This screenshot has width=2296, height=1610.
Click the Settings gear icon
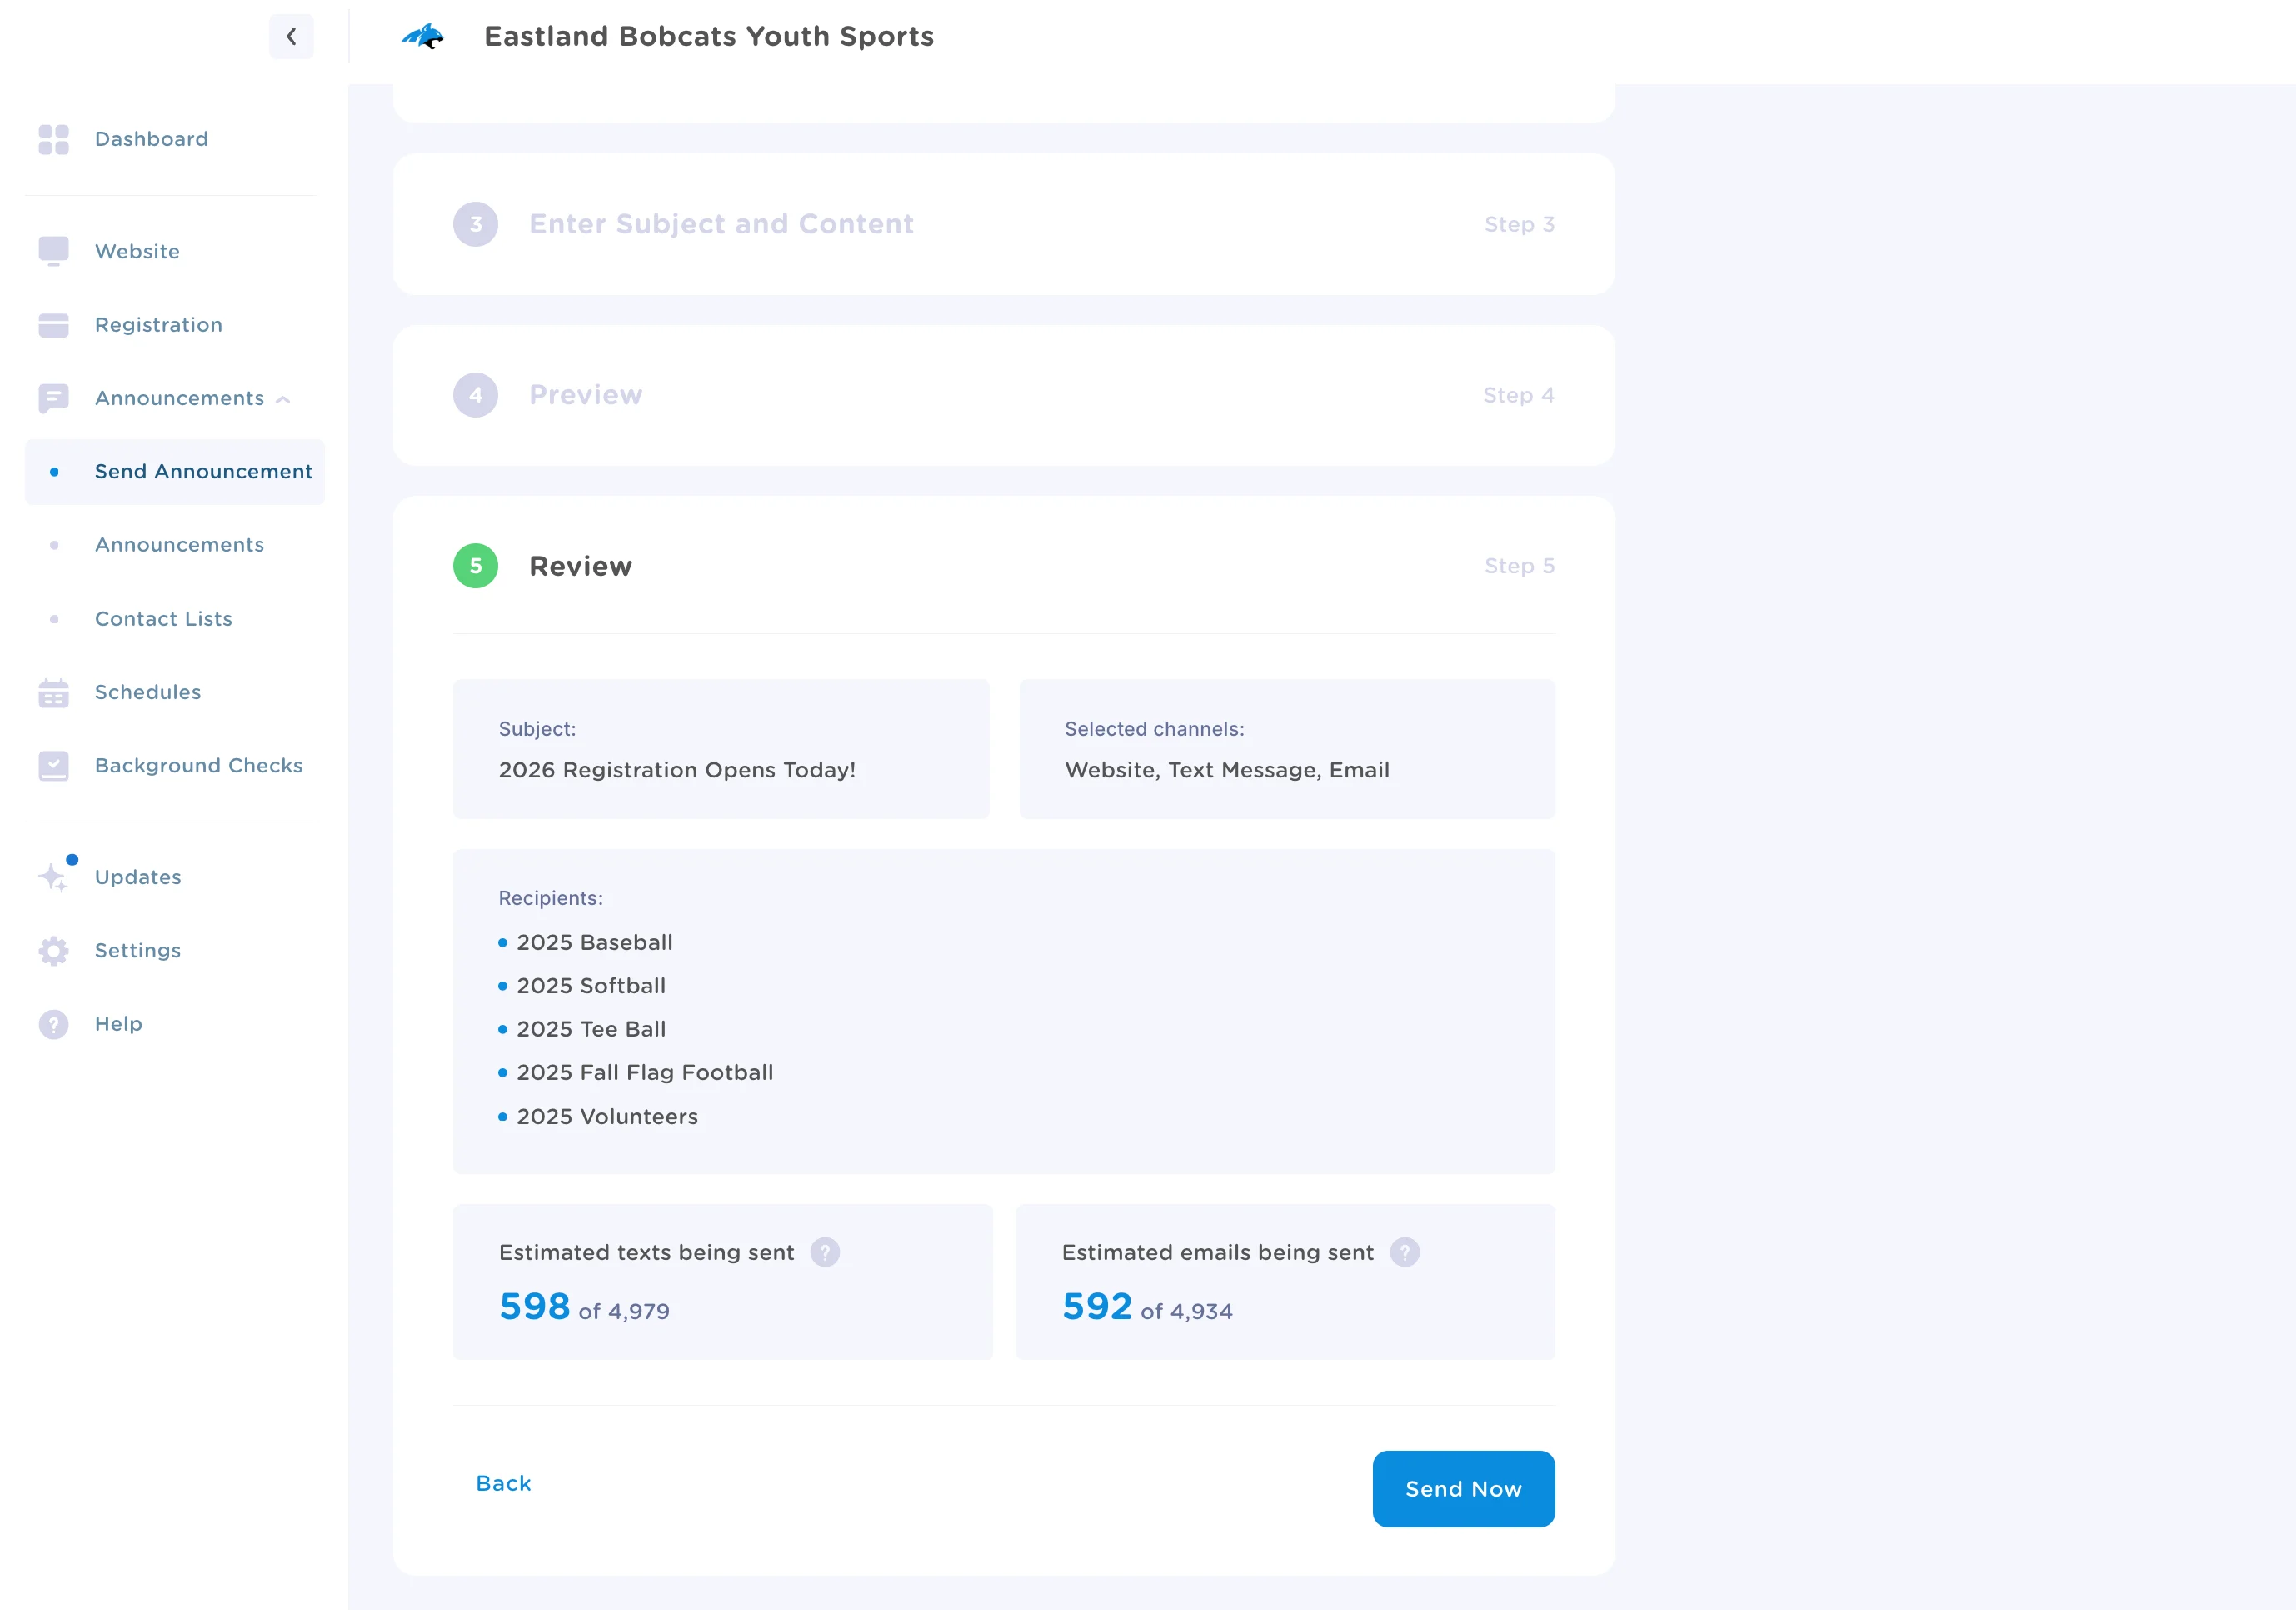click(x=54, y=951)
